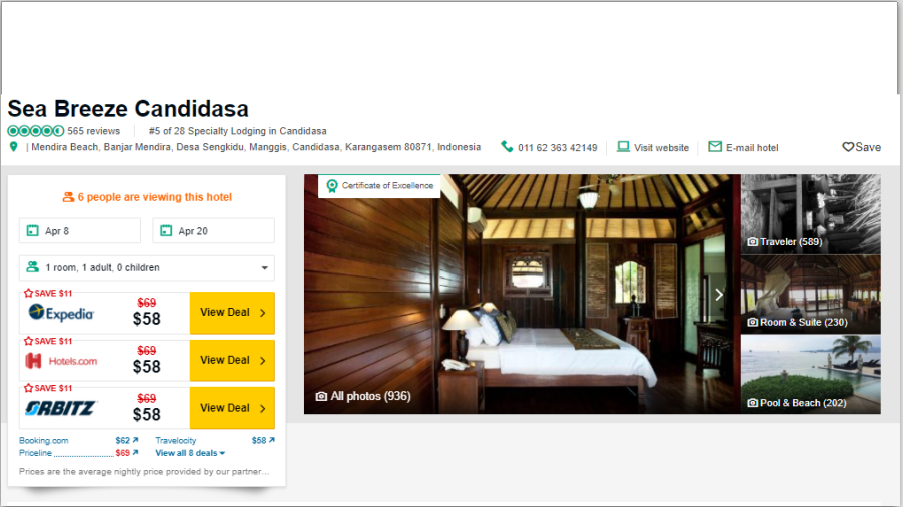Click the Certificate of Excellence badge
This screenshot has height=507, width=903.
point(379,186)
